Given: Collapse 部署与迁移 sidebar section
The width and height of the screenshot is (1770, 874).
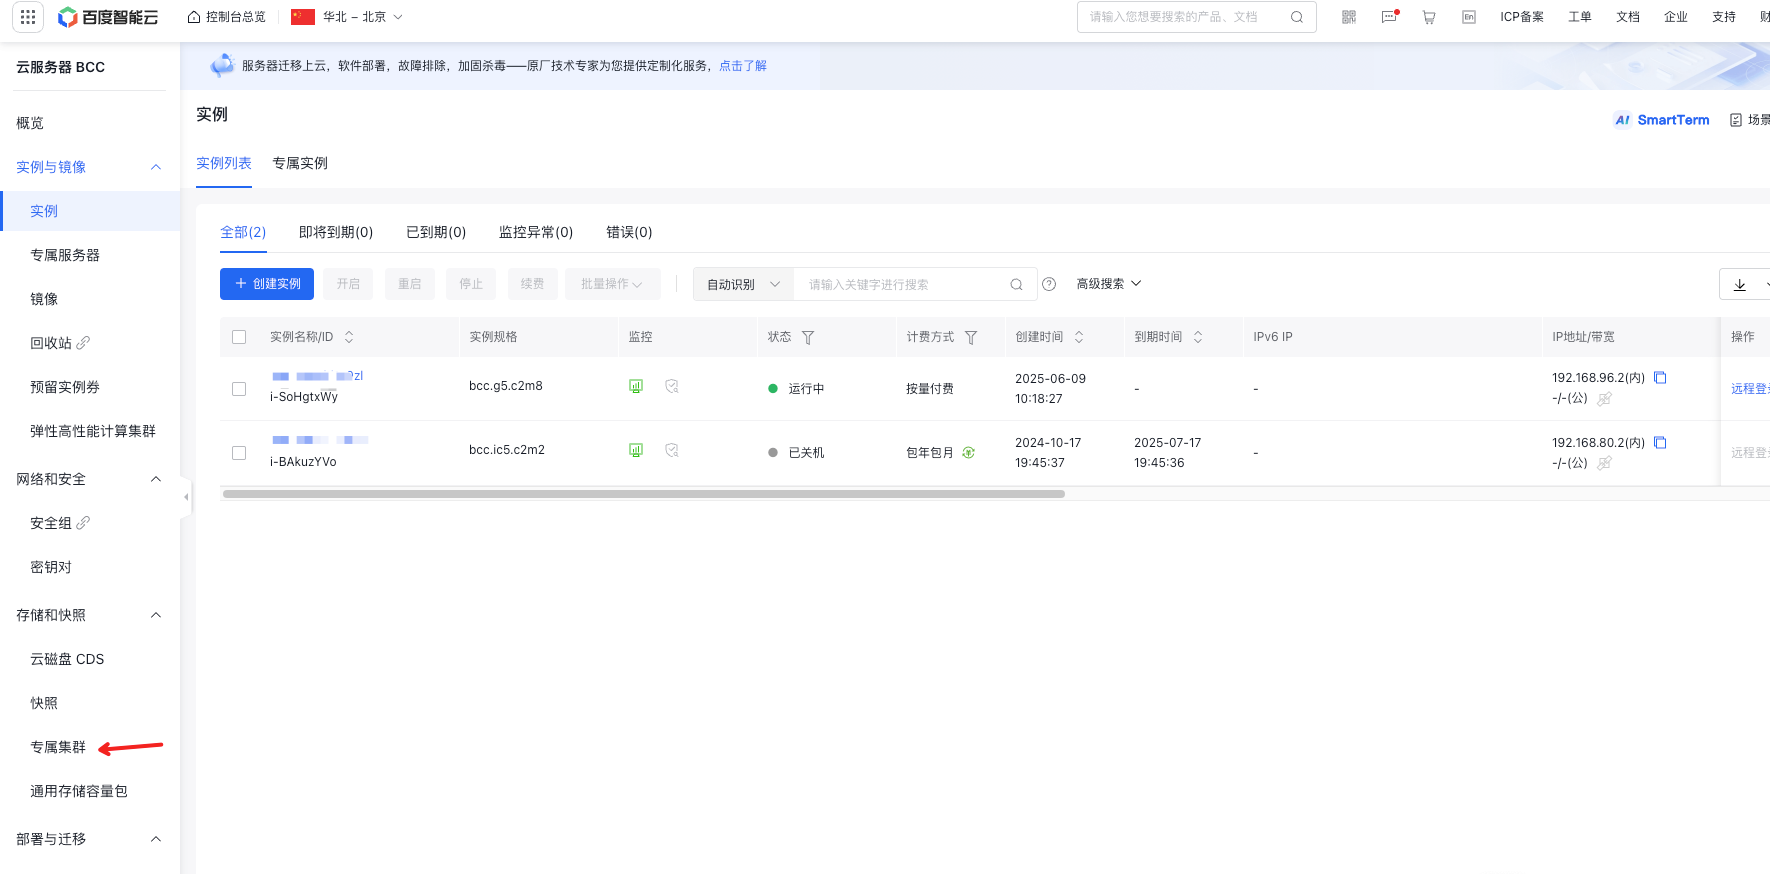Looking at the screenshot, I should click(x=156, y=839).
